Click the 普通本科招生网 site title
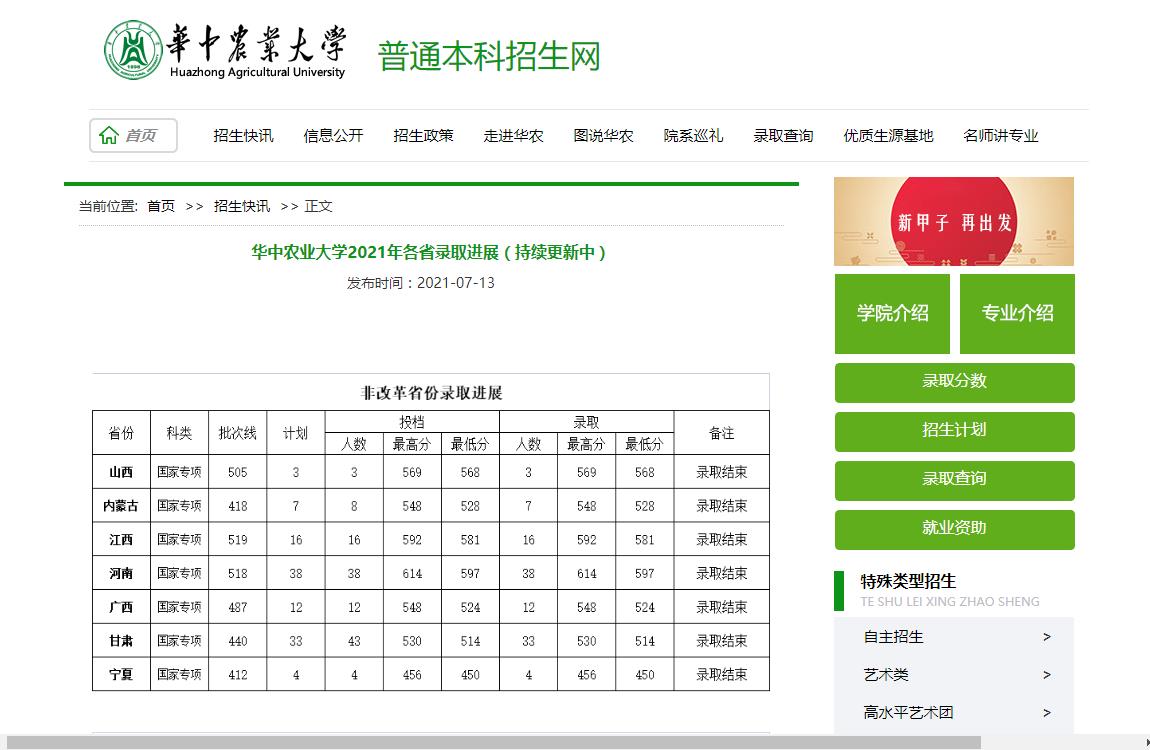1150x750 pixels. (489, 56)
